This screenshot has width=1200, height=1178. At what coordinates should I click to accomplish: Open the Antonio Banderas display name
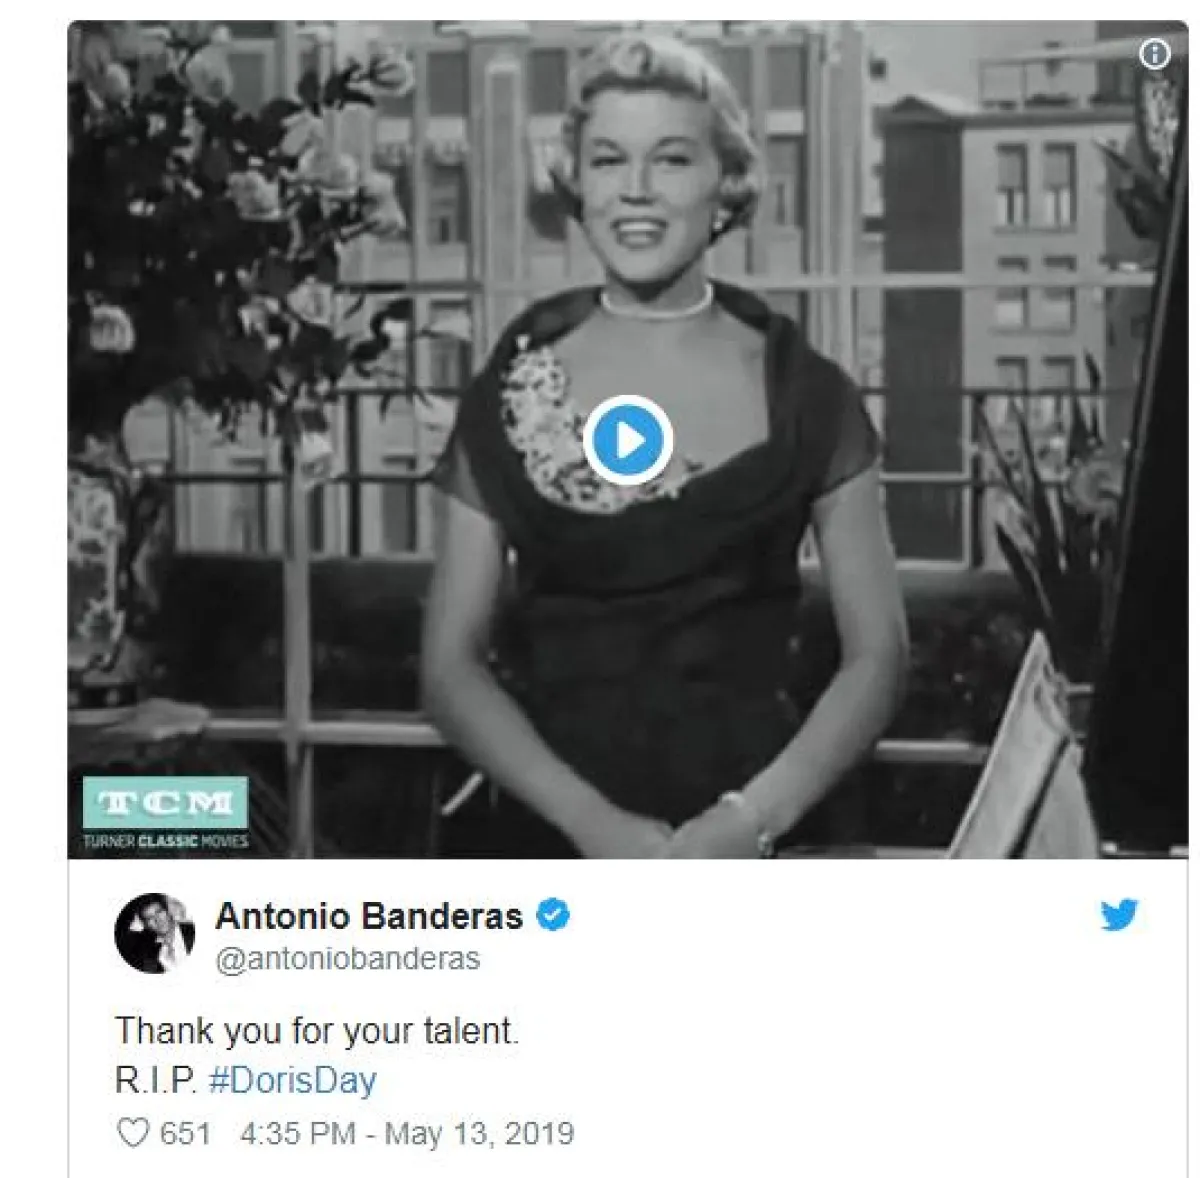(x=369, y=915)
